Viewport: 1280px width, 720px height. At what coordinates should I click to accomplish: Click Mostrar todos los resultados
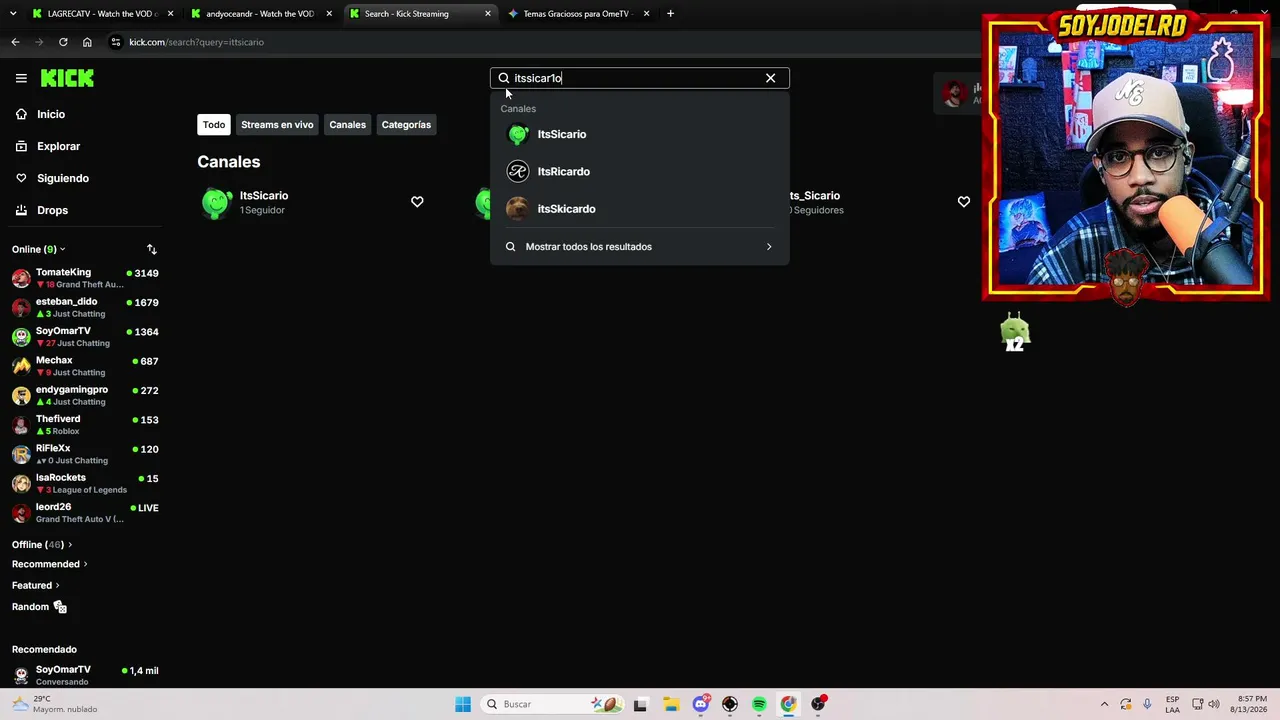pyautogui.click(x=639, y=247)
